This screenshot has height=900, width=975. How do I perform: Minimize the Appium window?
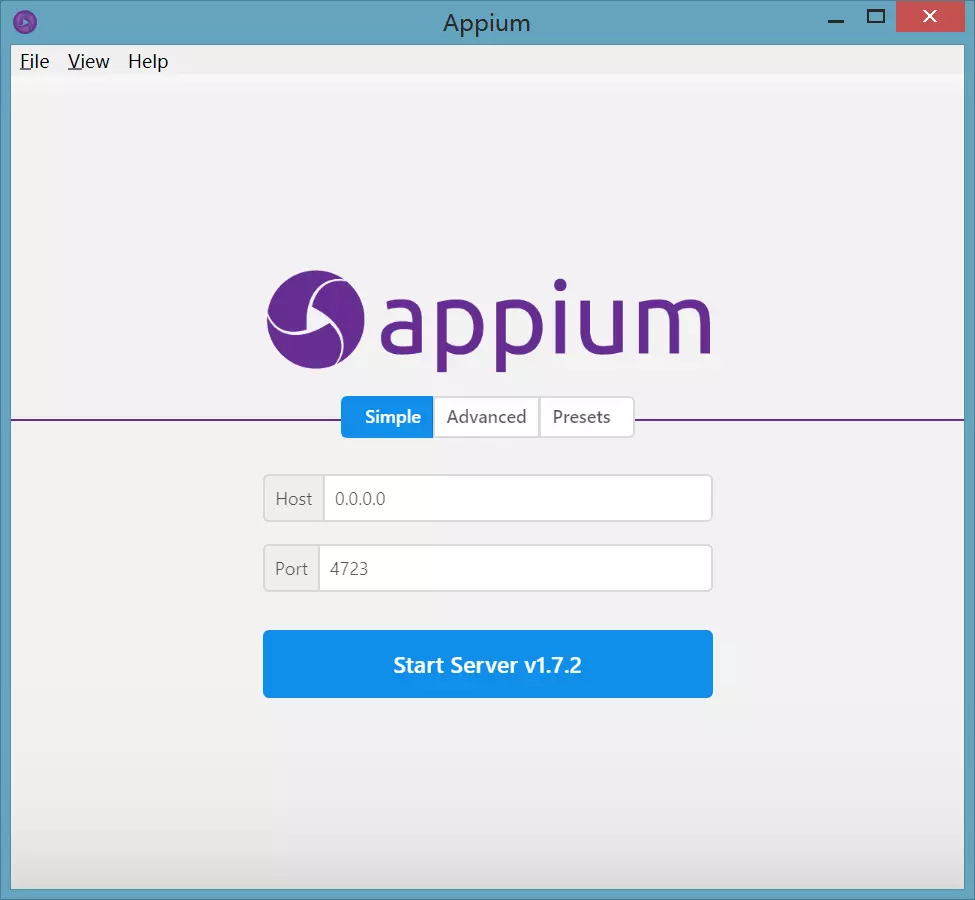click(836, 21)
